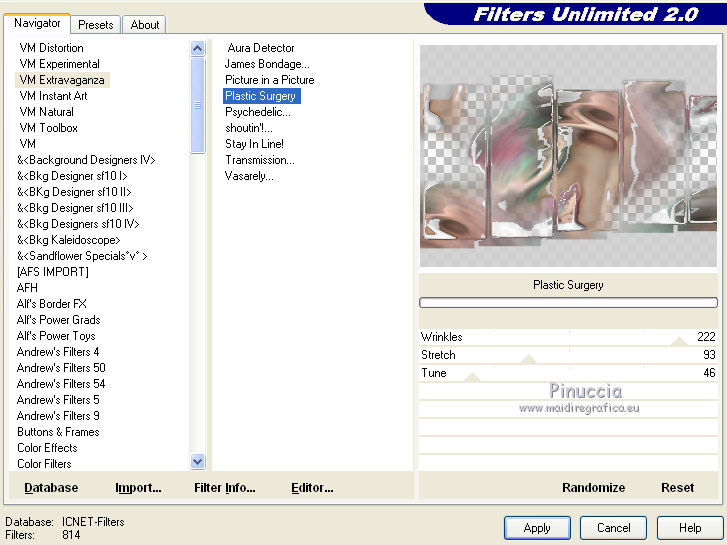Select VM Natural category
Viewport: 727px width, 545px height.
46,112
